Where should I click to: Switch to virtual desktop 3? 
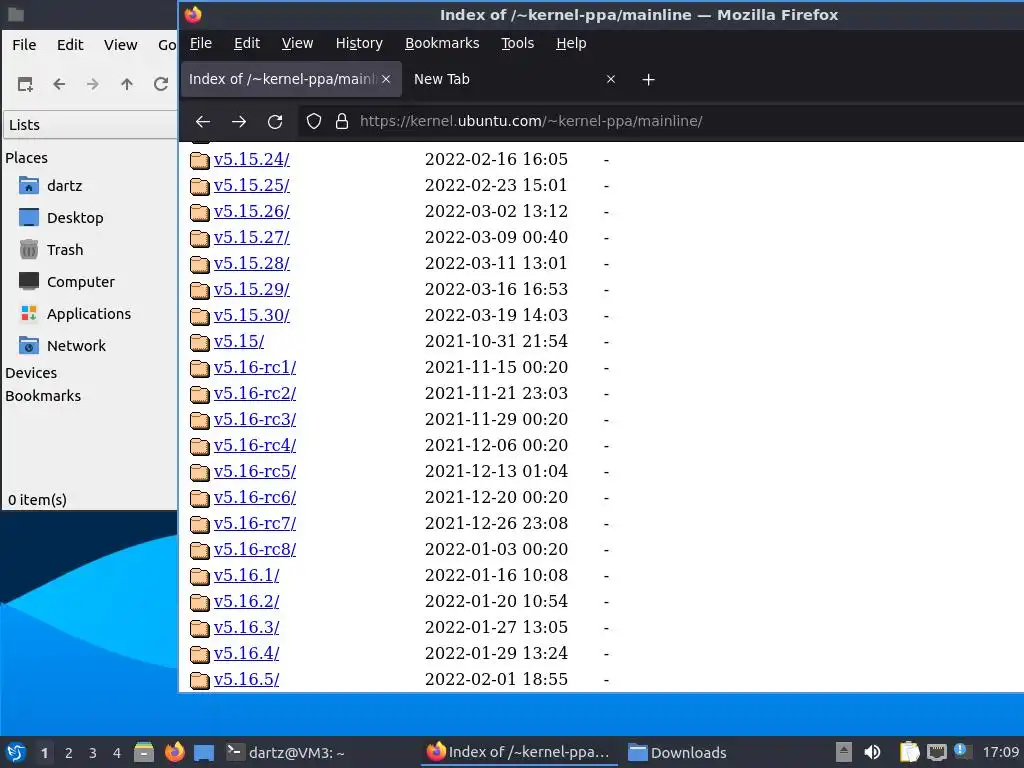coord(93,753)
